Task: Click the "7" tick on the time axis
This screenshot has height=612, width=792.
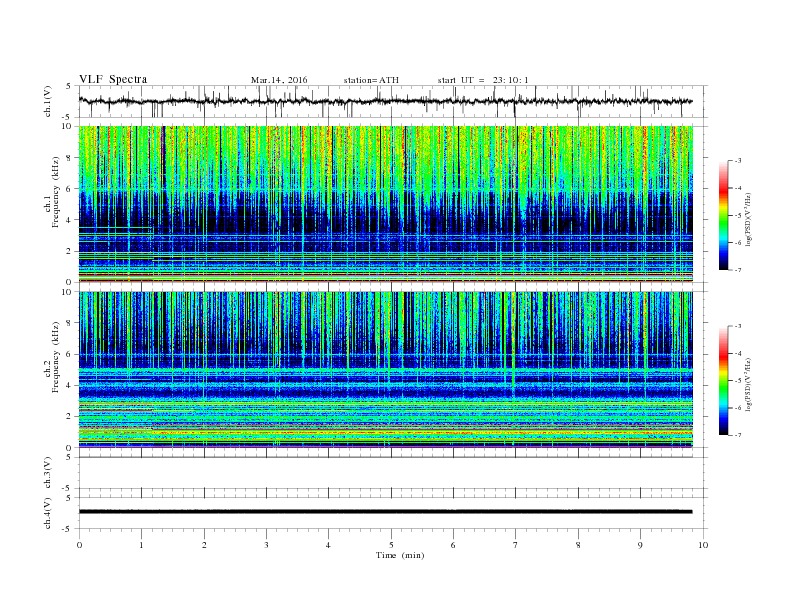Action: pos(516,545)
